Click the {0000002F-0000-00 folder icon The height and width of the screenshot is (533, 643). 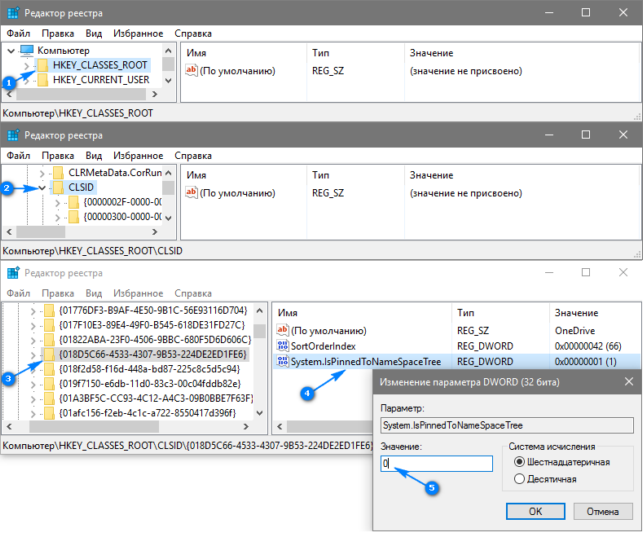tap(73, 202)
